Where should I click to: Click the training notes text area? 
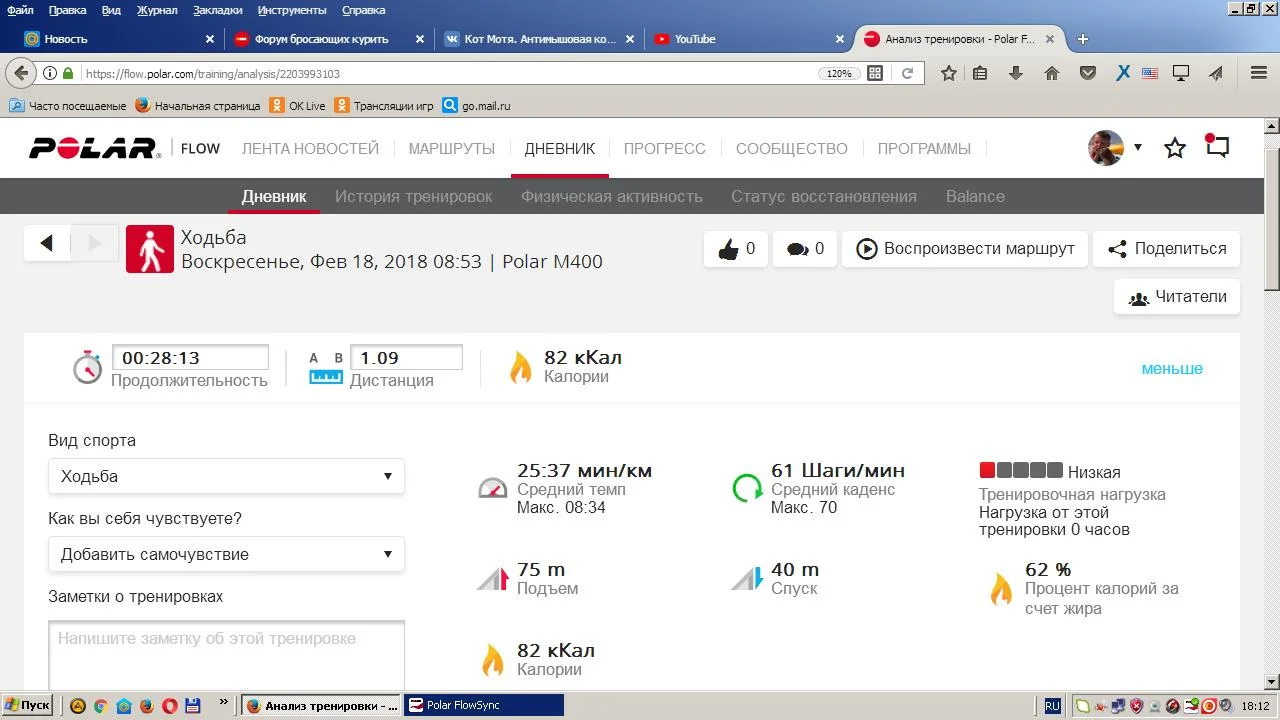(226, 655)
